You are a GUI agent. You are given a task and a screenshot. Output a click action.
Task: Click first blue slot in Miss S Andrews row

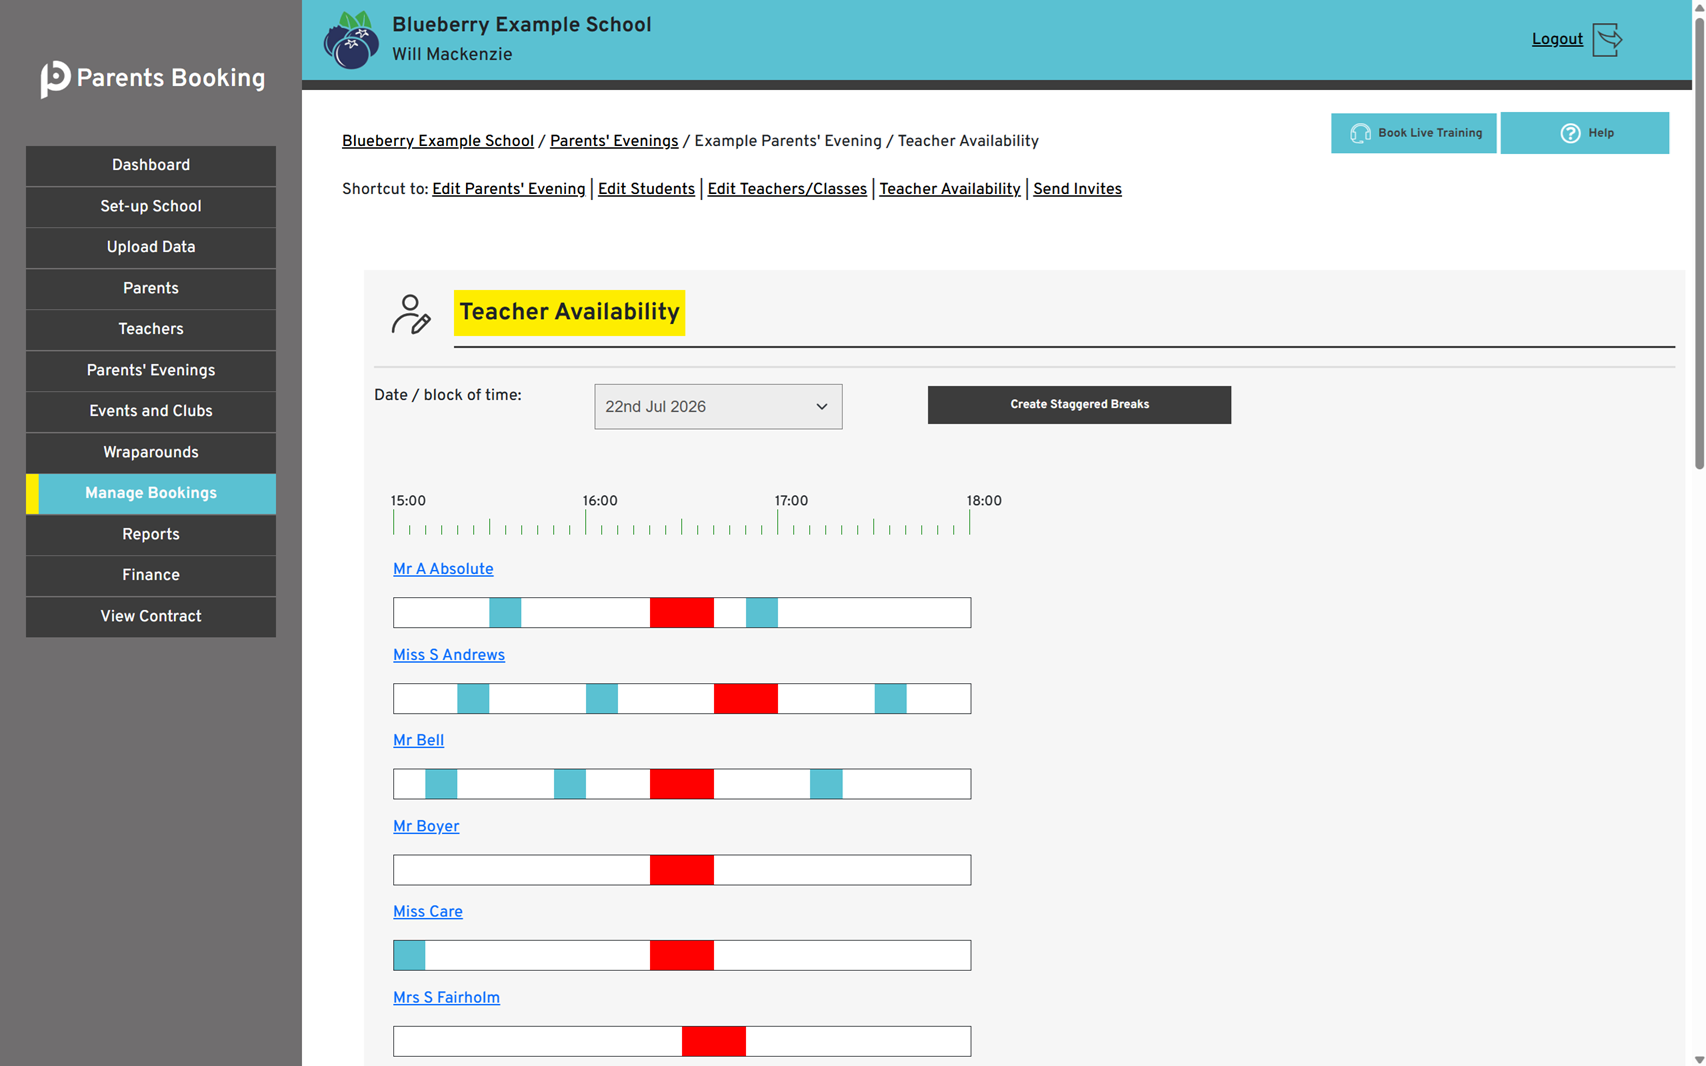pyautogui.click(x=473, y=699)
